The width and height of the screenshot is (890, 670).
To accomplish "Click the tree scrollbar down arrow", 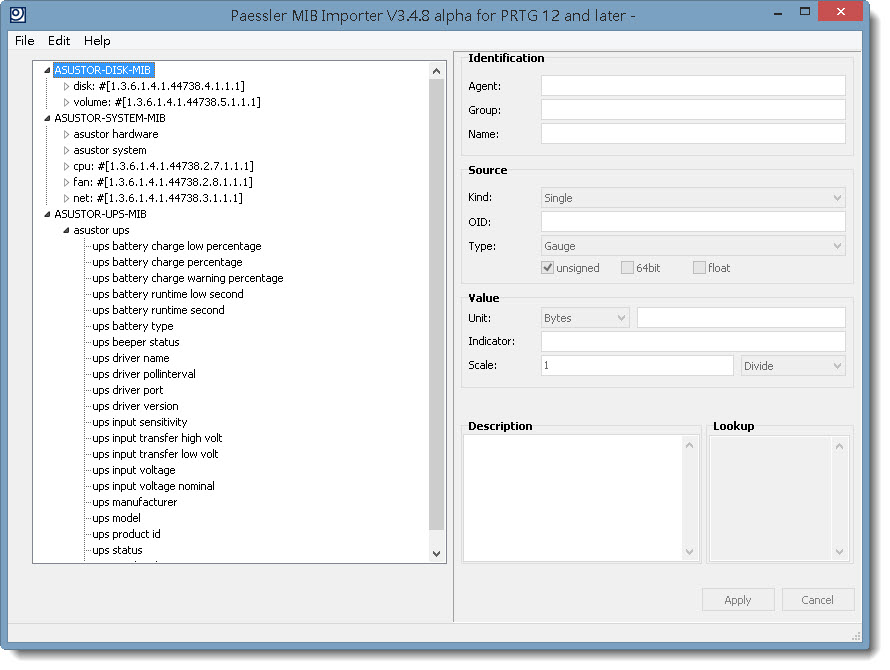I will [x=436, y=554].
